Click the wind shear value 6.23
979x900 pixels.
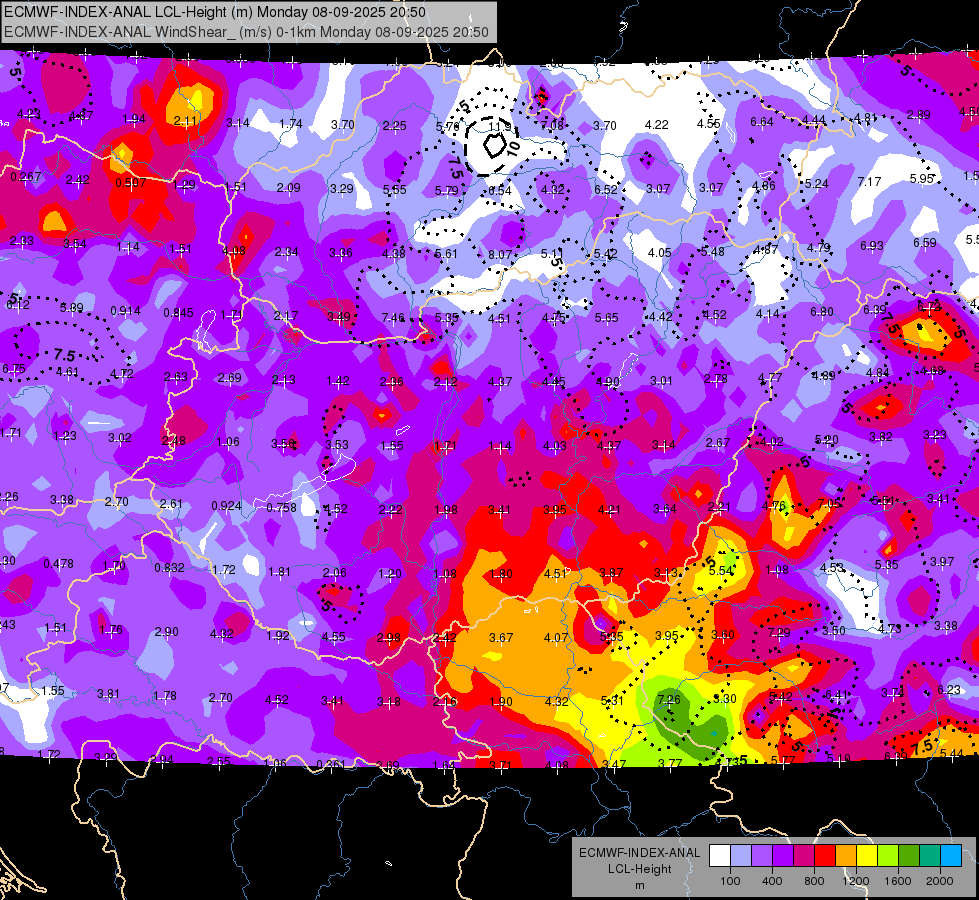(949, 689)
